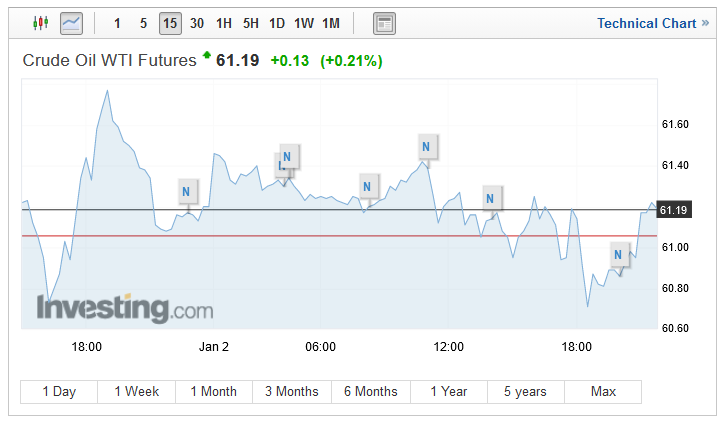725x426 pixels.
Task: Show the 6 Months range
Action: tap(371, 392)
